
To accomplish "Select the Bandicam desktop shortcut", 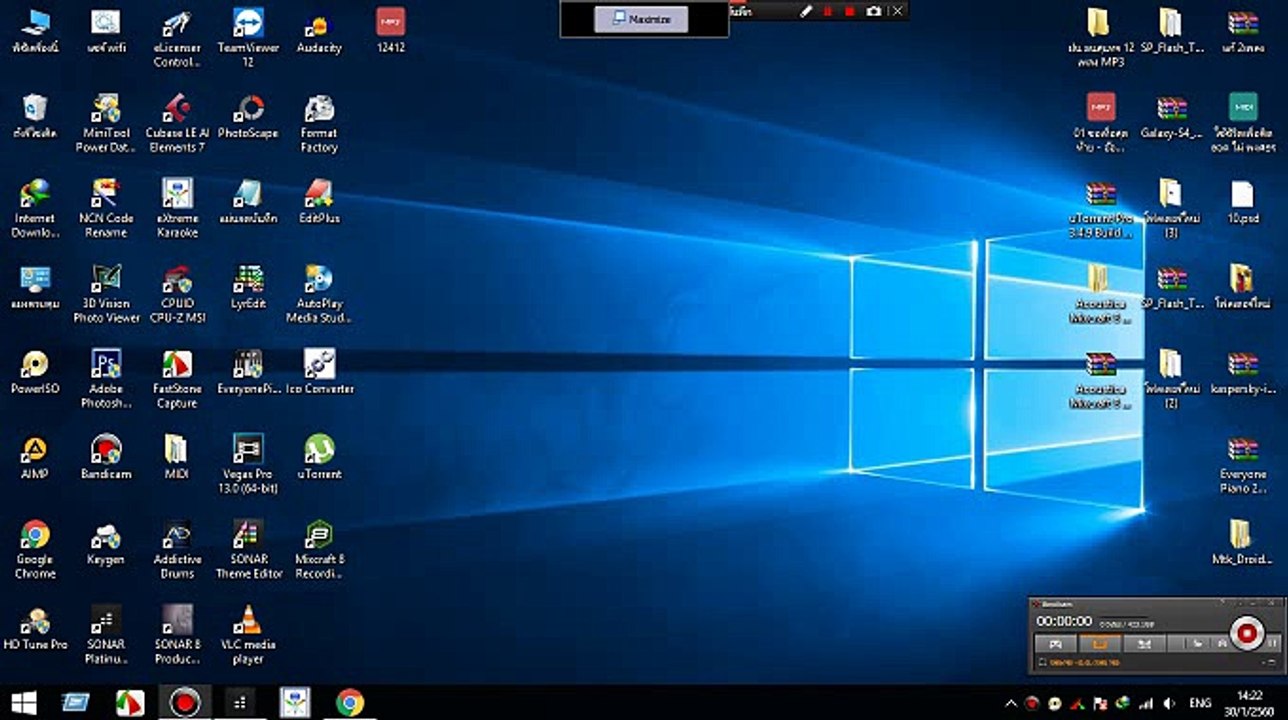I will [106, 456].
